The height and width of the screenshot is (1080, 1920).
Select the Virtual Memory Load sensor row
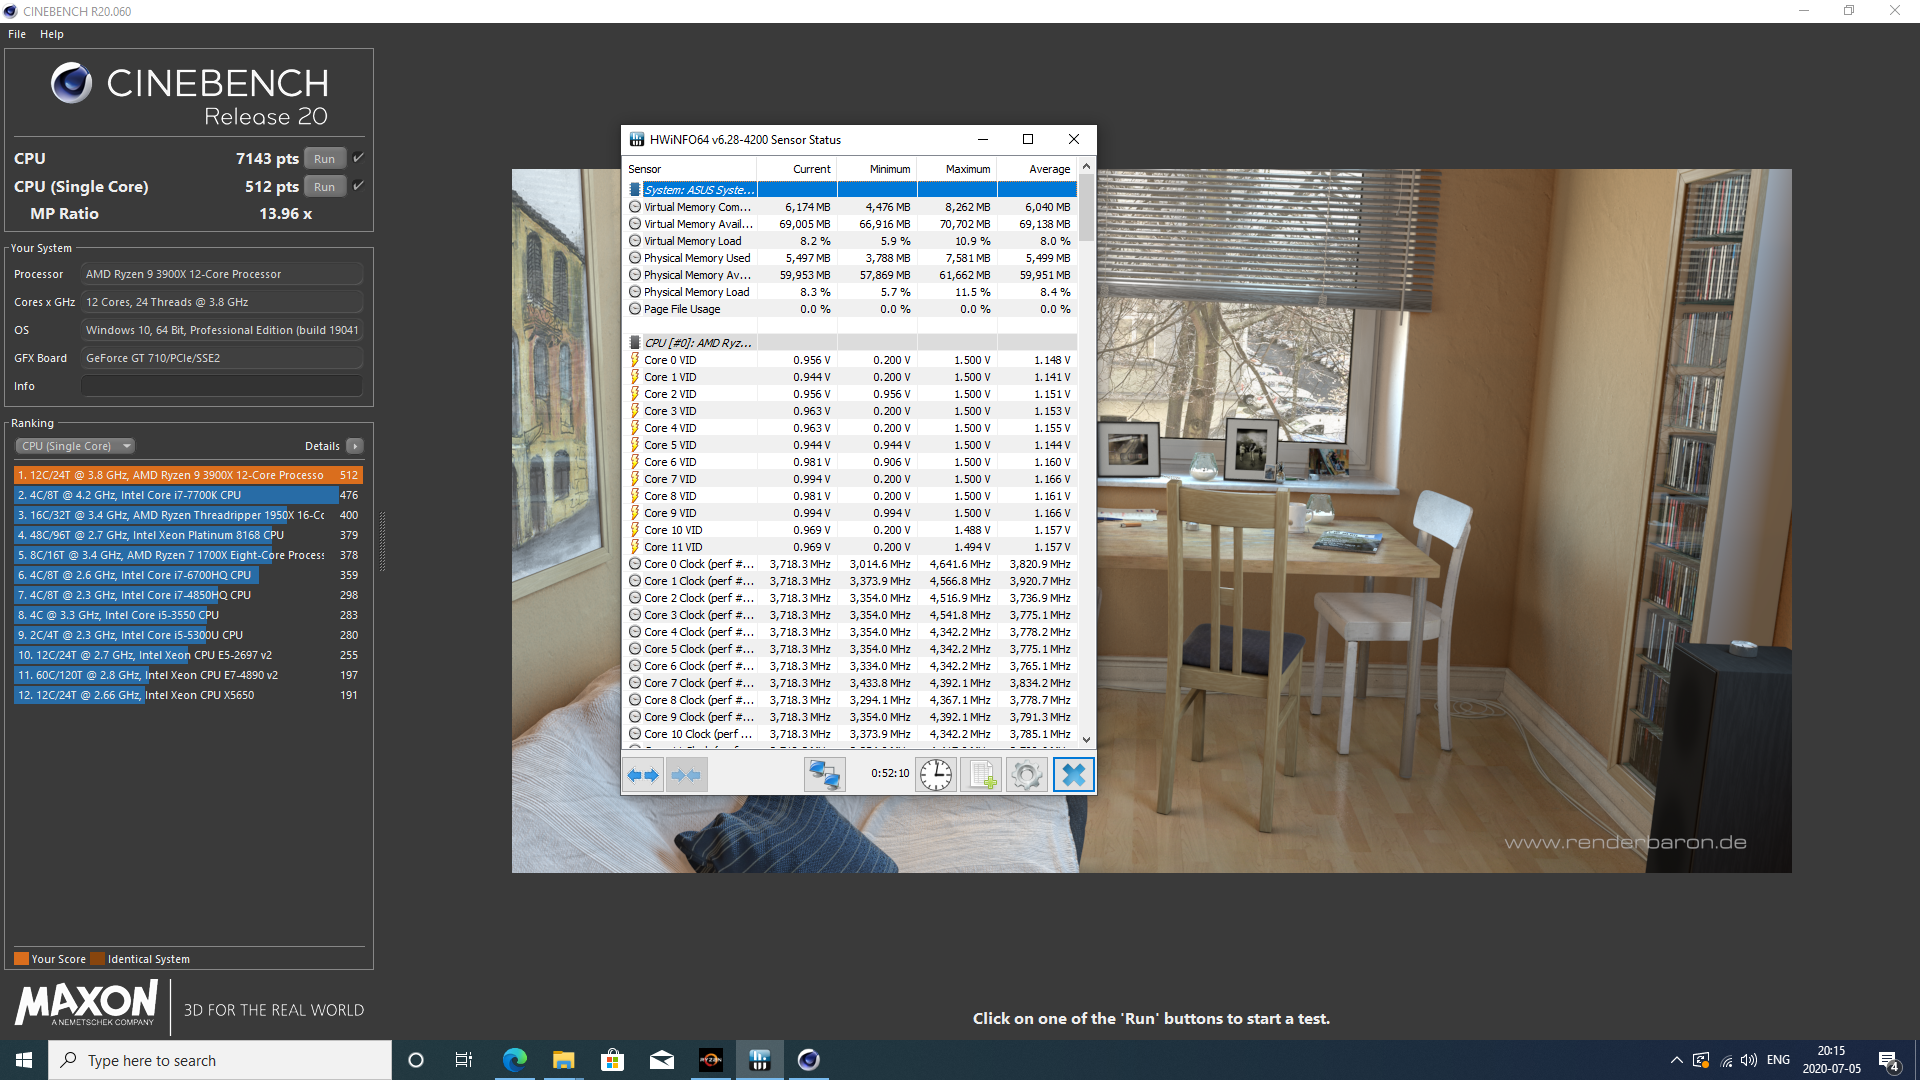pos(850,241)
